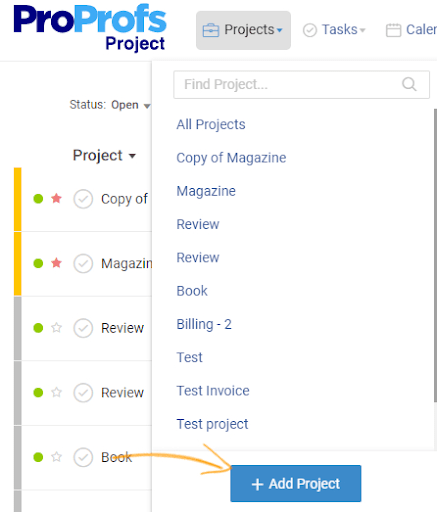Screen dimensions: 437x512
Task: Click green status dot of first Review row
Action: (38, 328)
